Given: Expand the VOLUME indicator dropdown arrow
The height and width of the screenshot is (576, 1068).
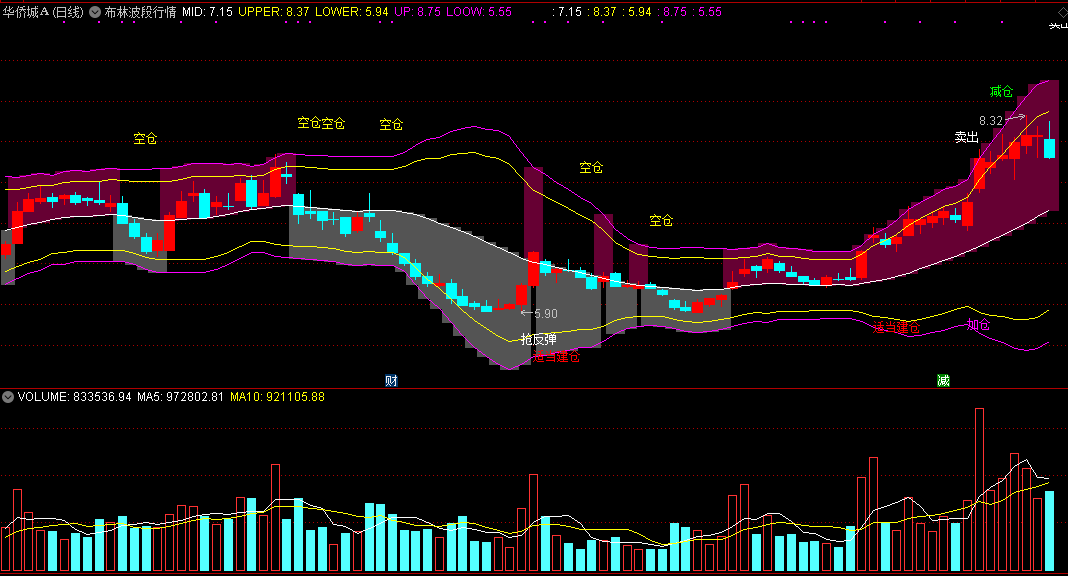Looking at the screenshot, I should (8, 397).
